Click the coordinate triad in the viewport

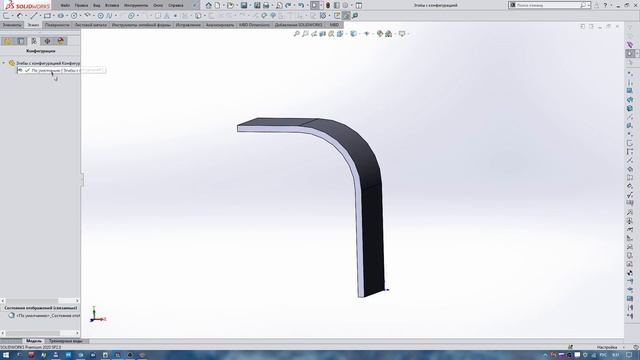pyautogui.click(x=97, y=315)
